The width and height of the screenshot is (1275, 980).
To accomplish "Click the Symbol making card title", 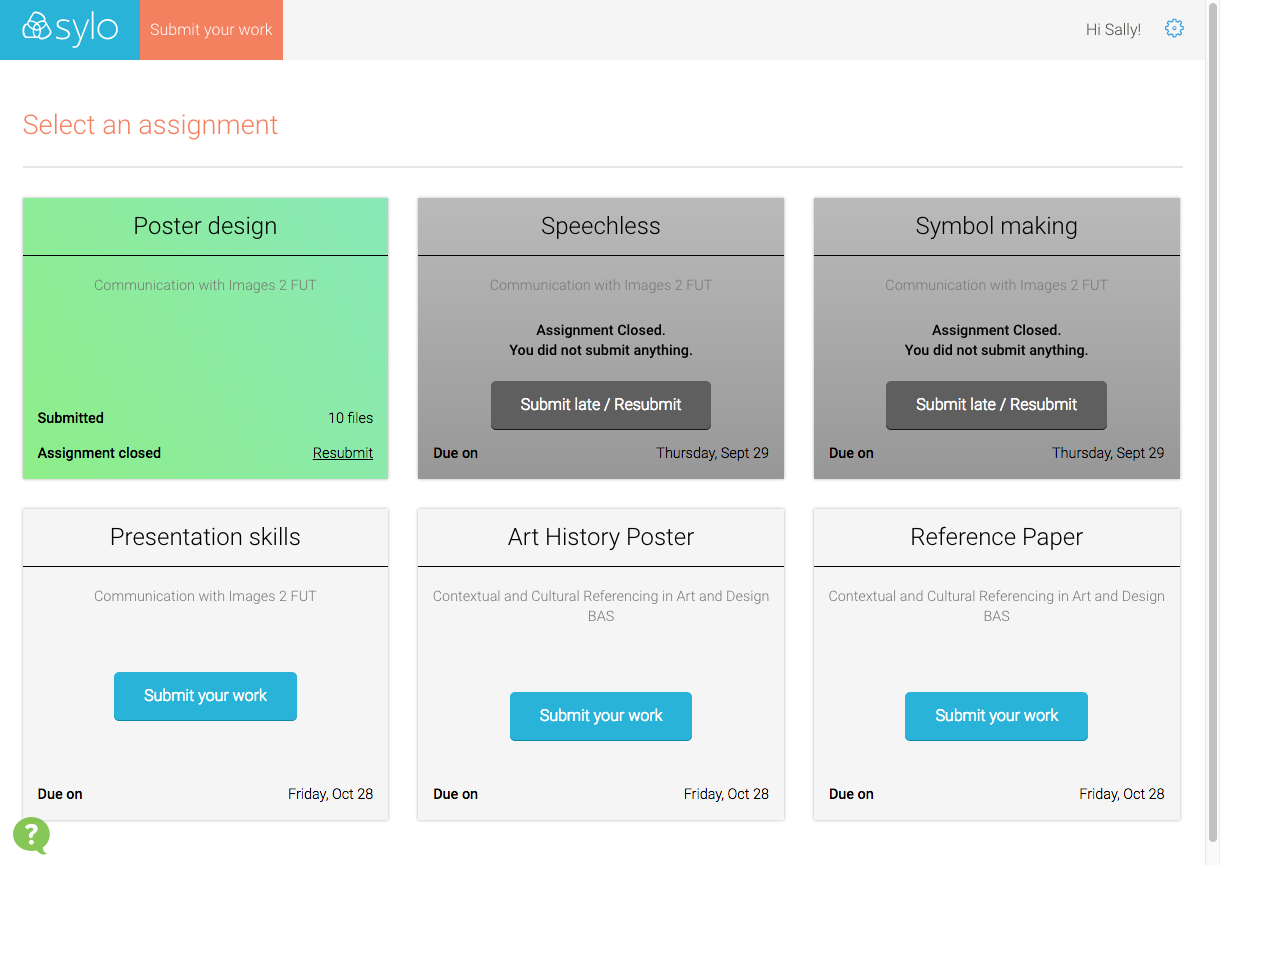I will tap(996, 226).
